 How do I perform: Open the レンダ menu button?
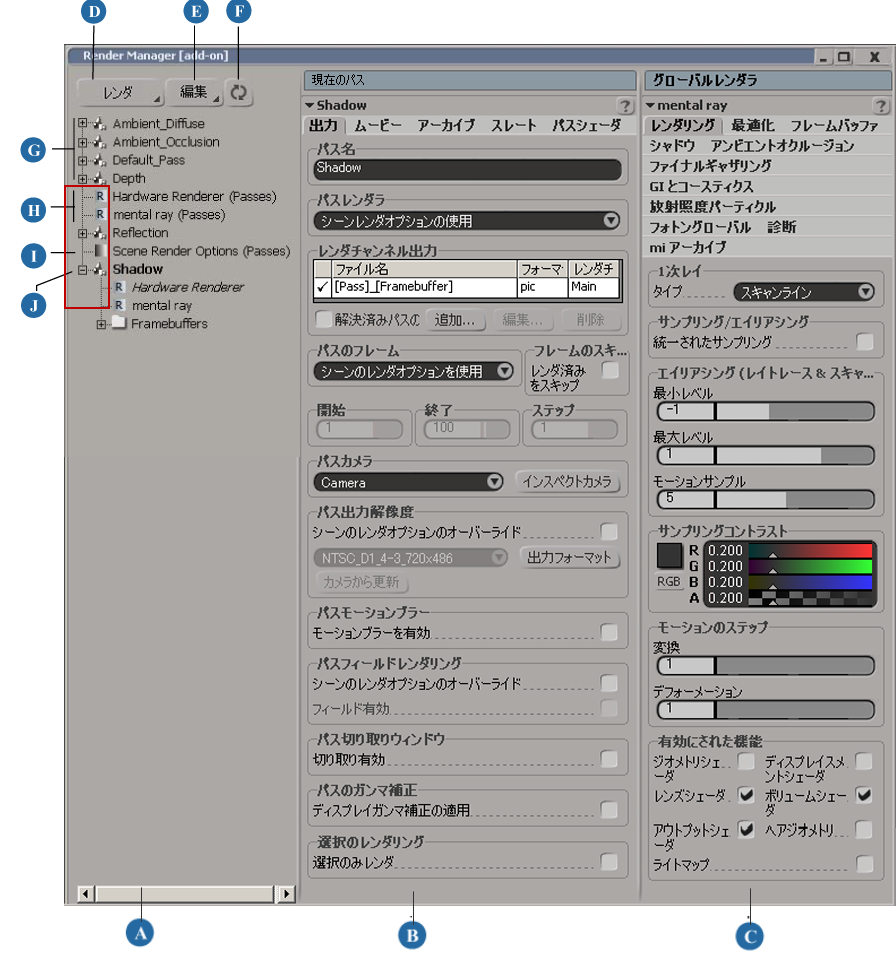point(120,93)
